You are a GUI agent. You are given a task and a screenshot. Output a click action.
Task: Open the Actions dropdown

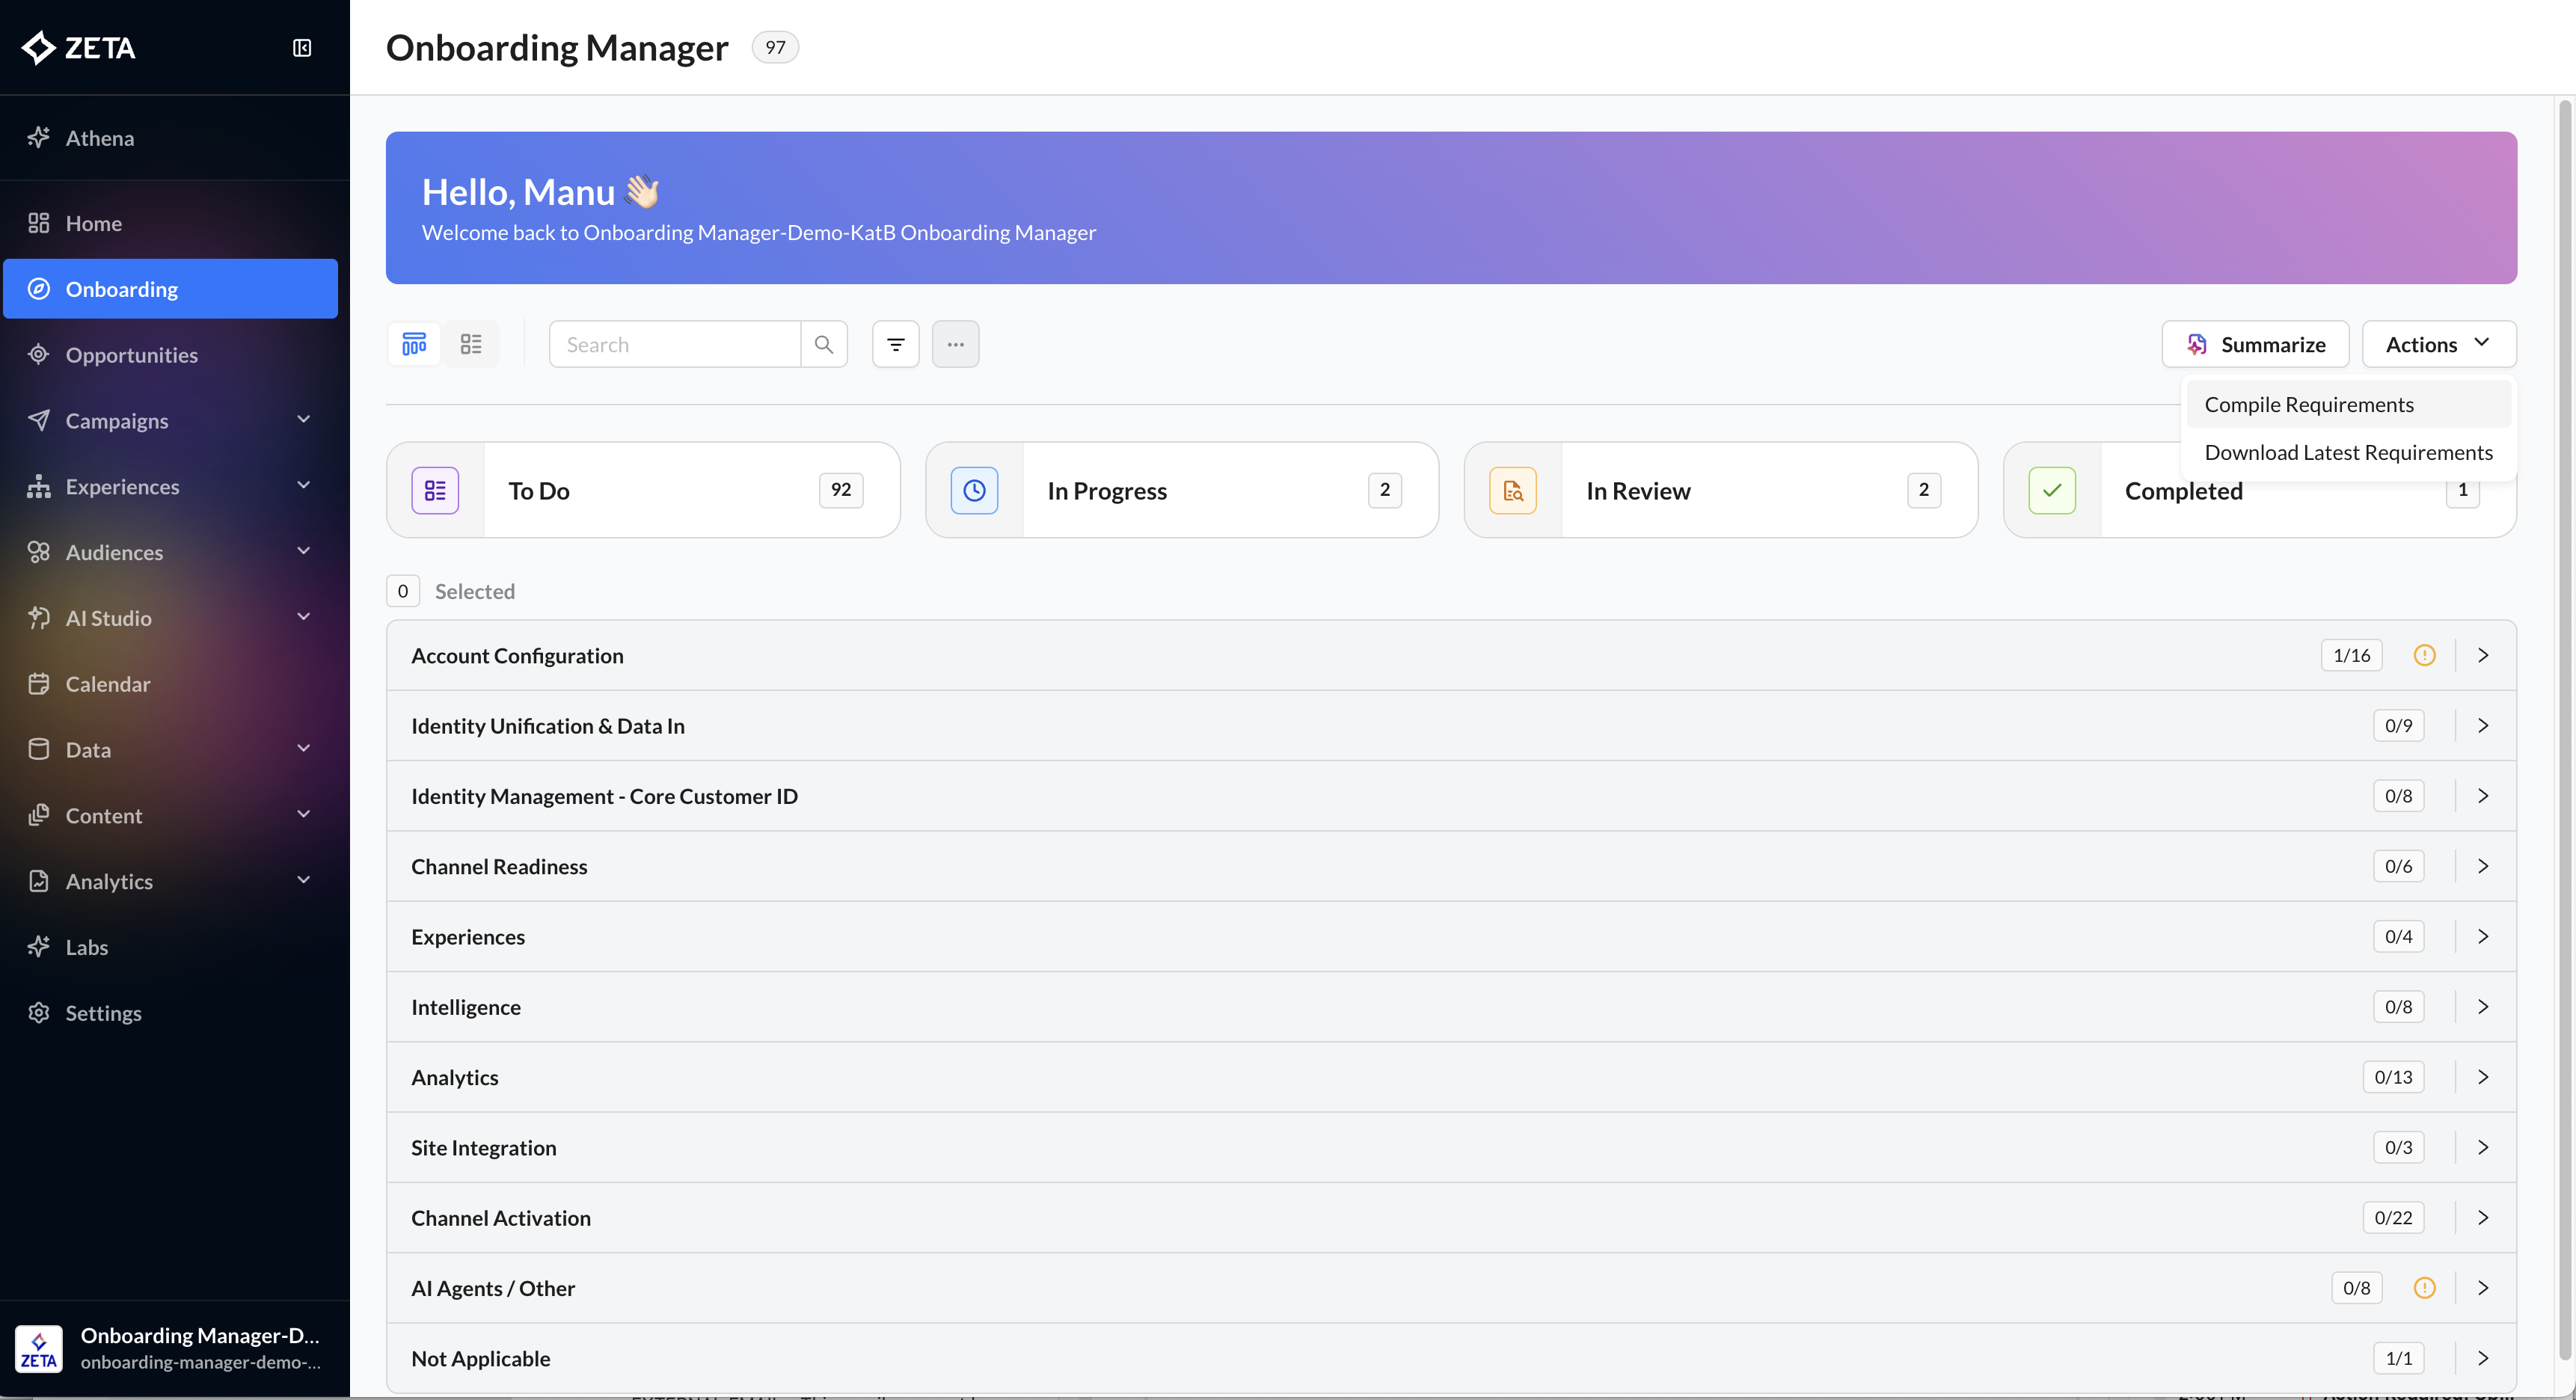coord(2438,344)
